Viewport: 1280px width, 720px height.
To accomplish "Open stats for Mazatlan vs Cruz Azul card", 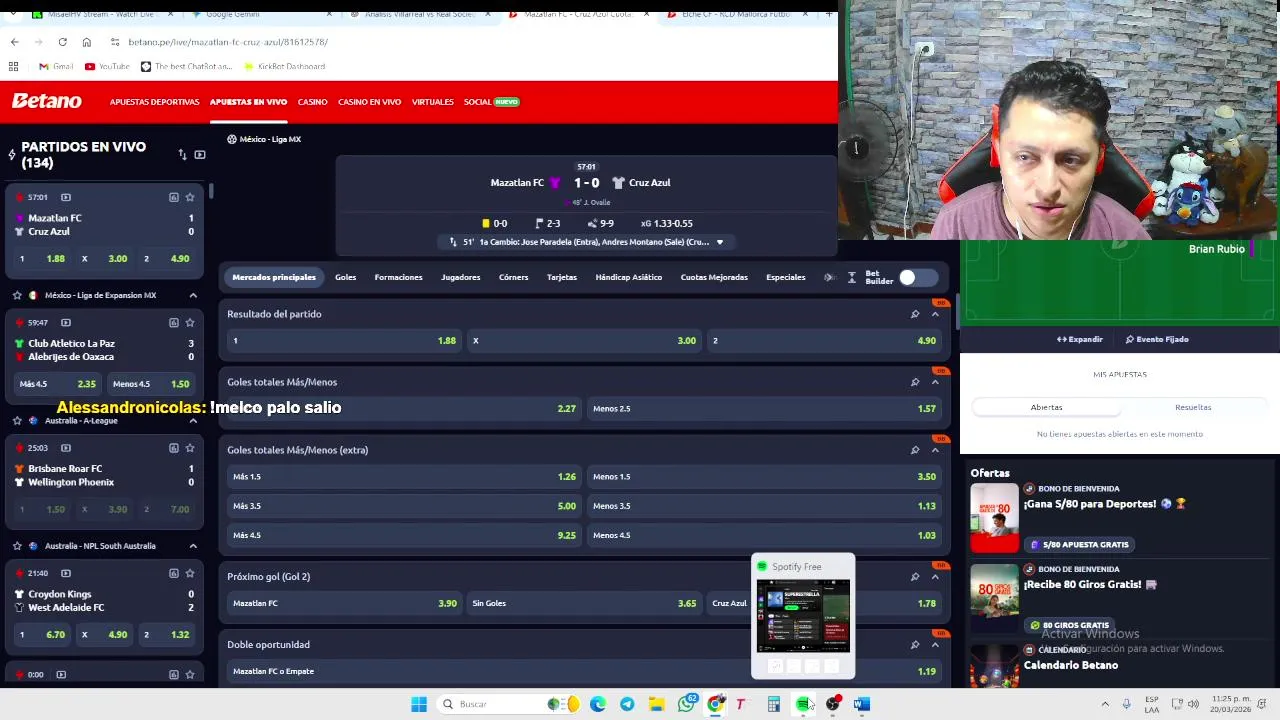I will 173,197.
